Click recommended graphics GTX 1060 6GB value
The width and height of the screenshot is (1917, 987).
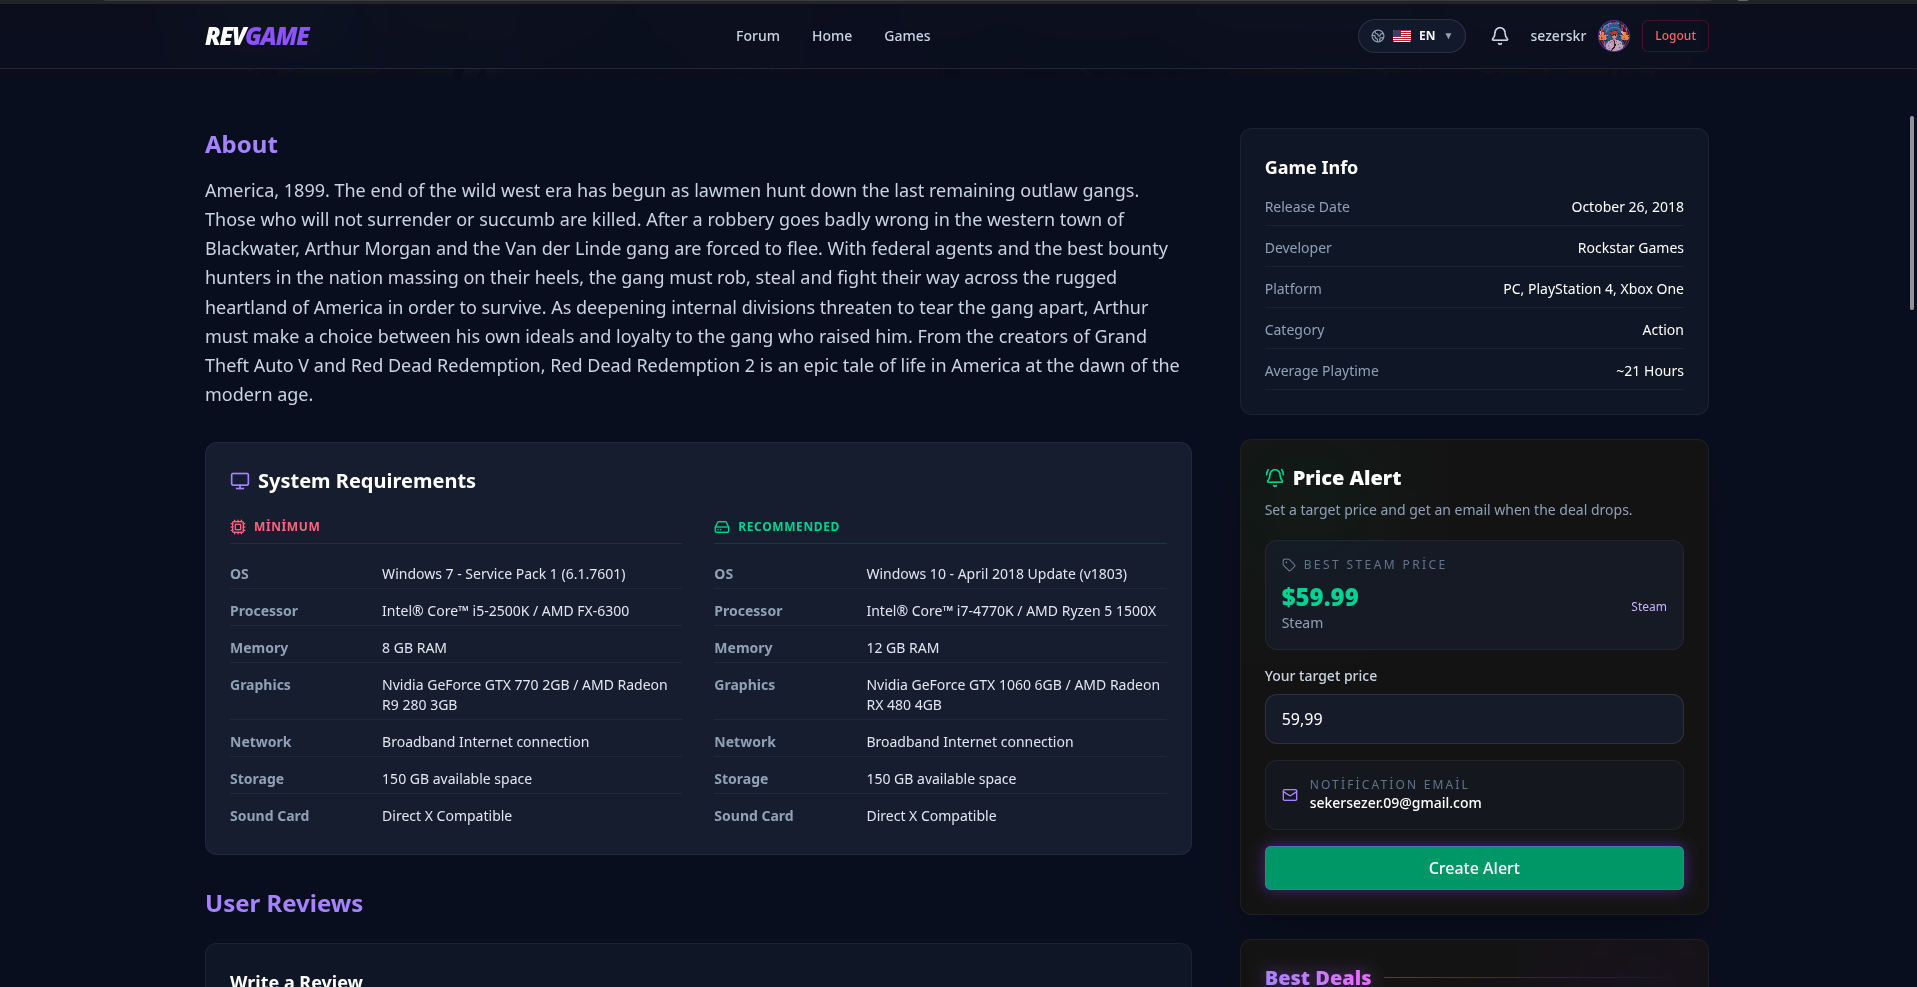(x=1013, y=695)
